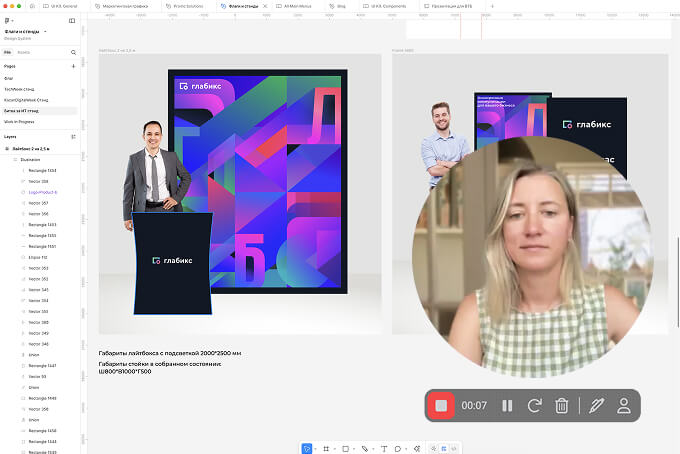Toggle the camera person icon in the recorder
Image resolution: width=680 pixels, height=454 pixels.
tap(624, 406)
